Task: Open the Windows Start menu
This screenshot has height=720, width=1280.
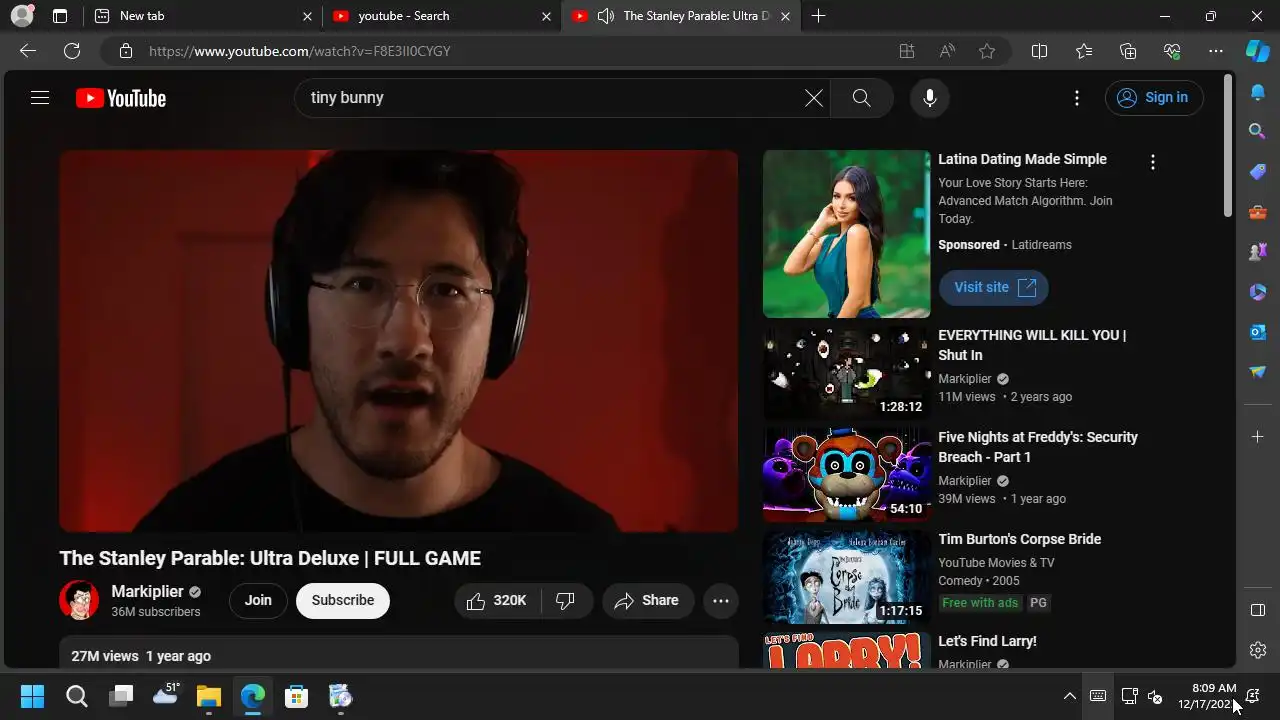Action: pos(33,696)
